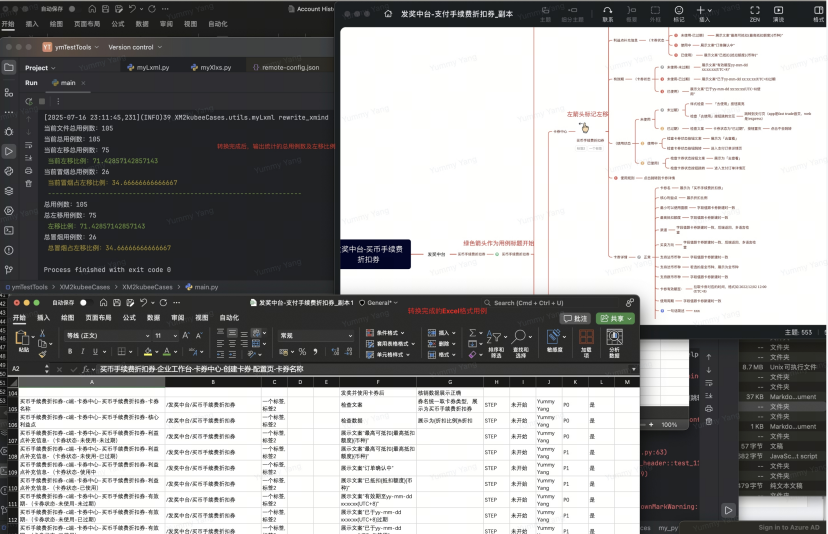Click the rerun main icon
This screenshot has width=828, height=534.
click(28, 102)
